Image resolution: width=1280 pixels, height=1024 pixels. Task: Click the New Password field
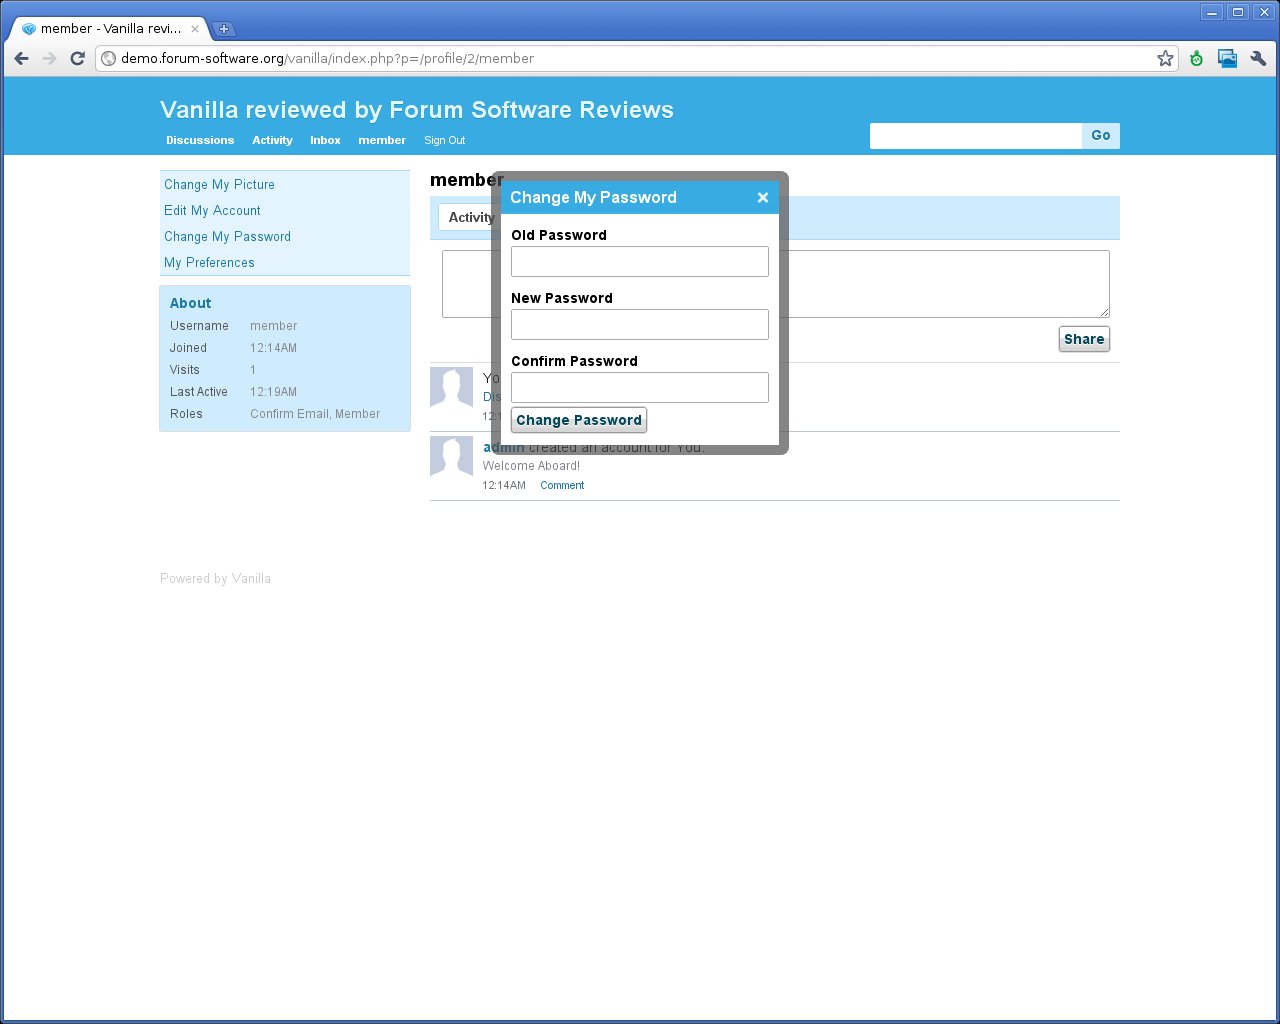pos(640,324)
